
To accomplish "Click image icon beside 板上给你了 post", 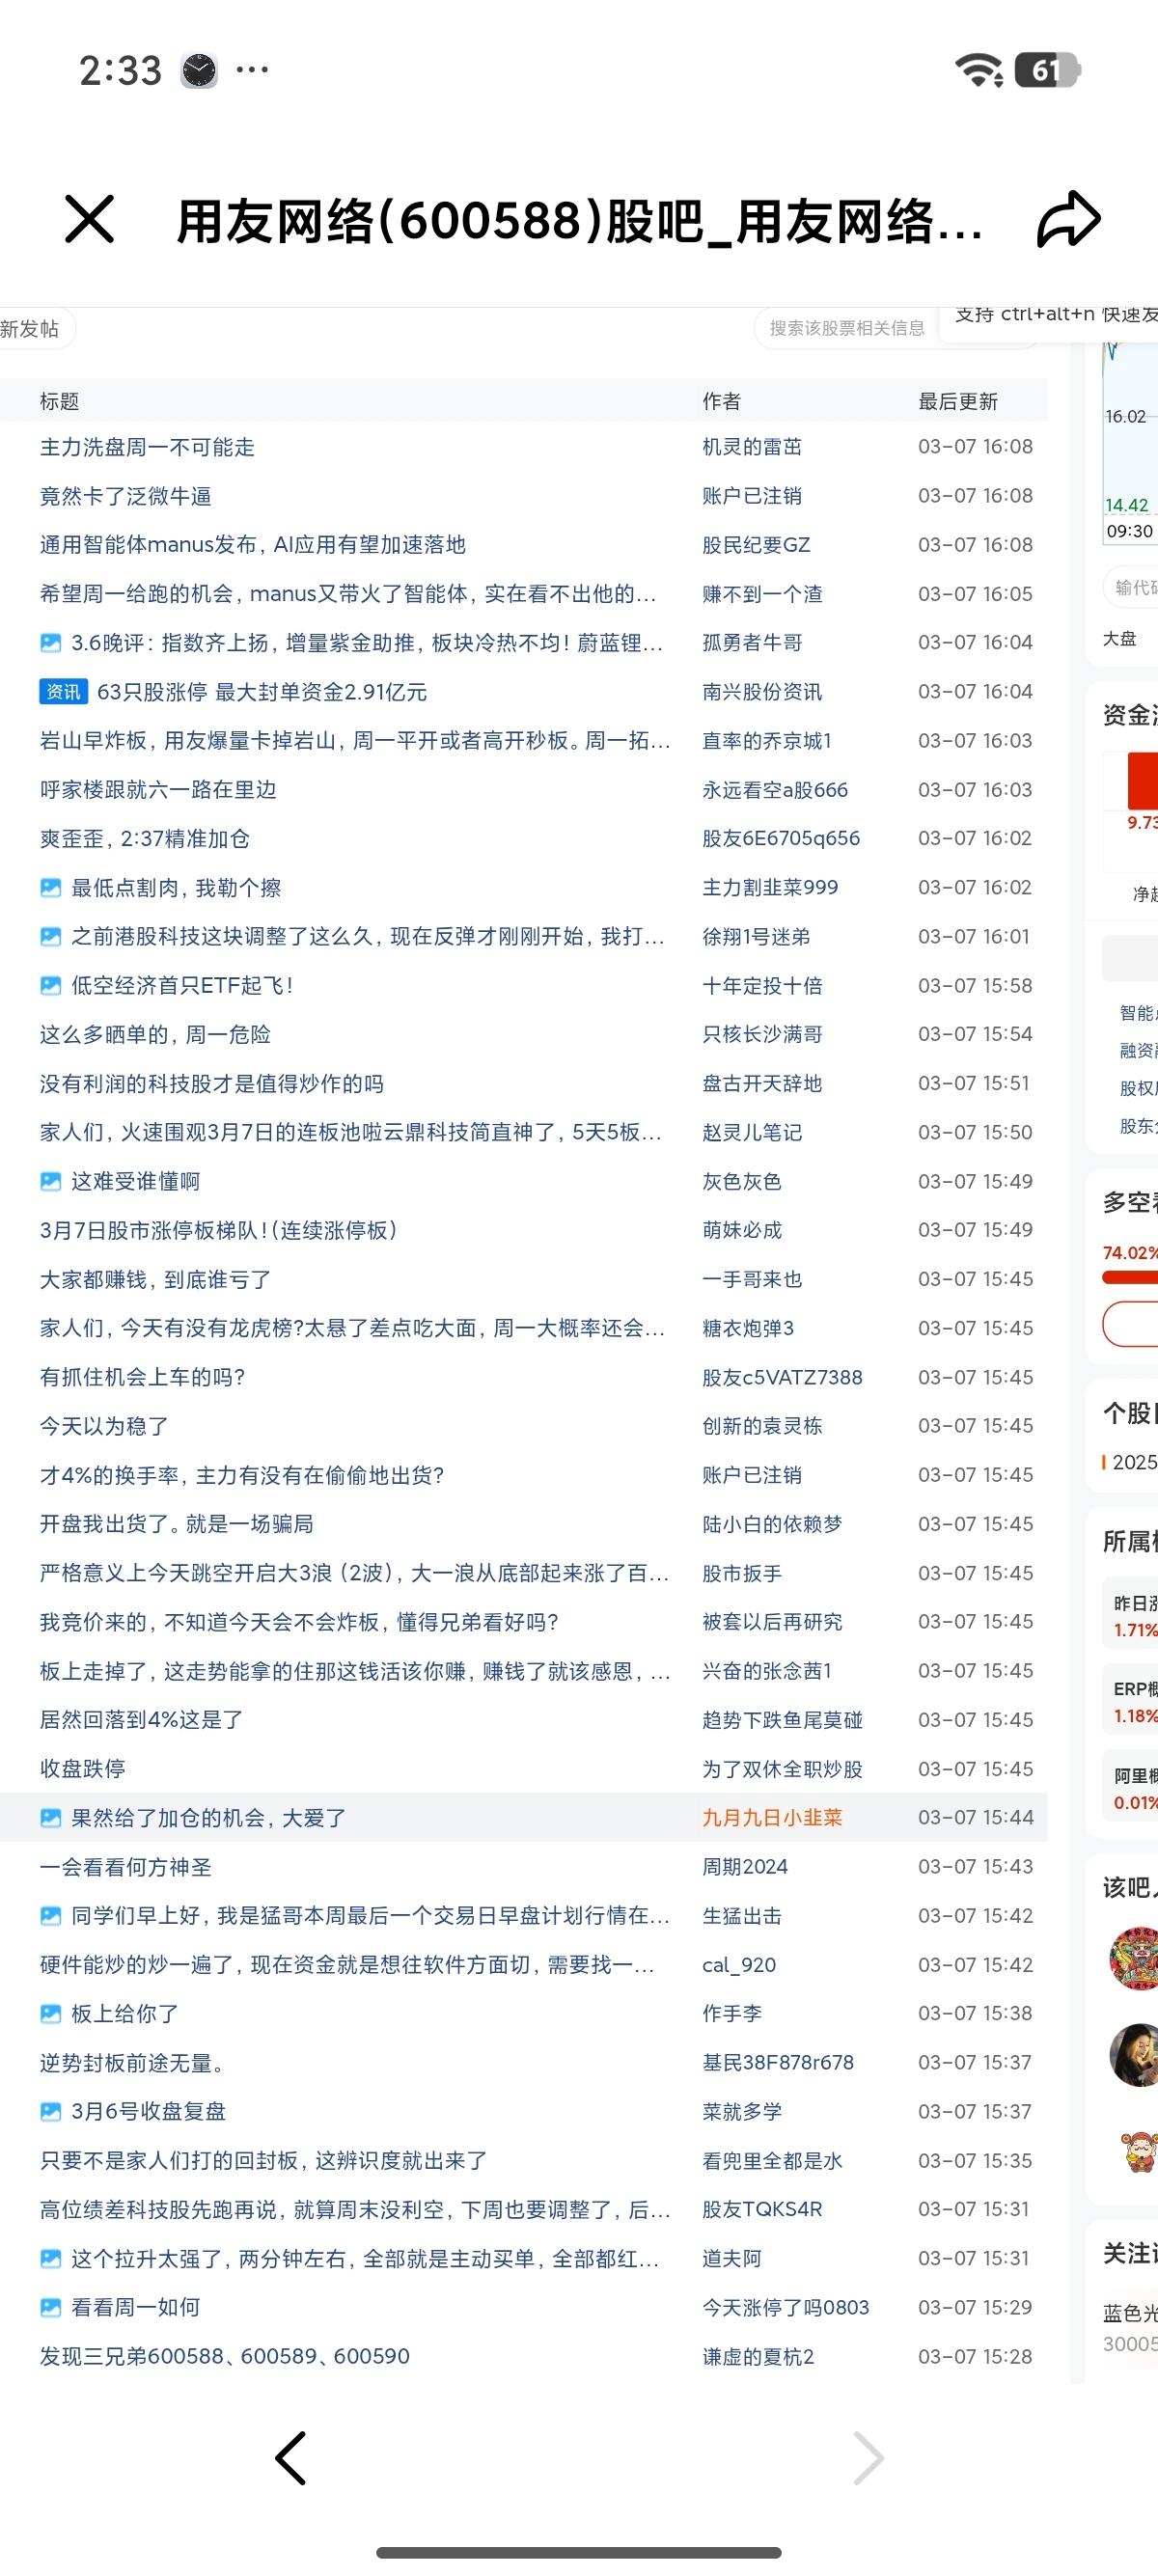I will (x=50, y=2014).
